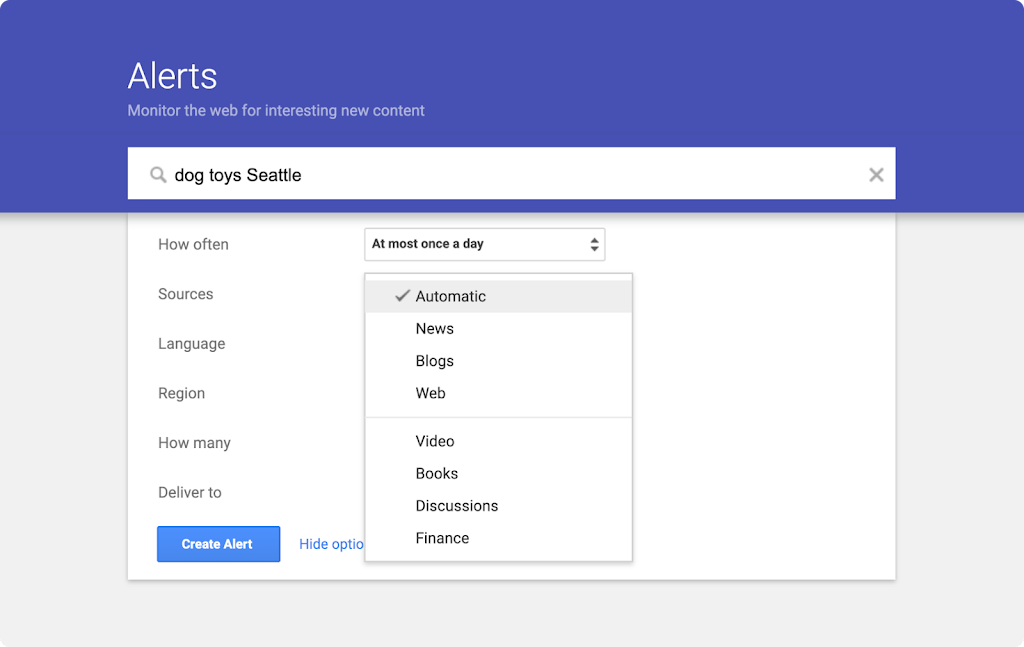Choose News as the source

click(x=435, y=329)
